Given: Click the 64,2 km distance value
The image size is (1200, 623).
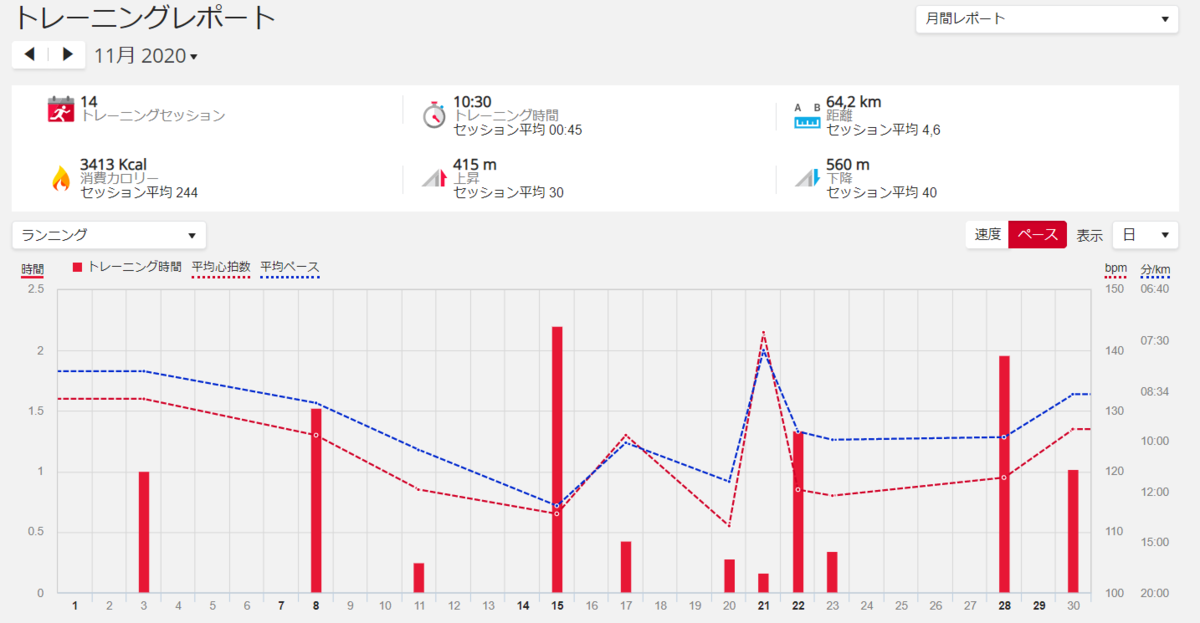Looking at the screenshot, I should click(854, 101).
